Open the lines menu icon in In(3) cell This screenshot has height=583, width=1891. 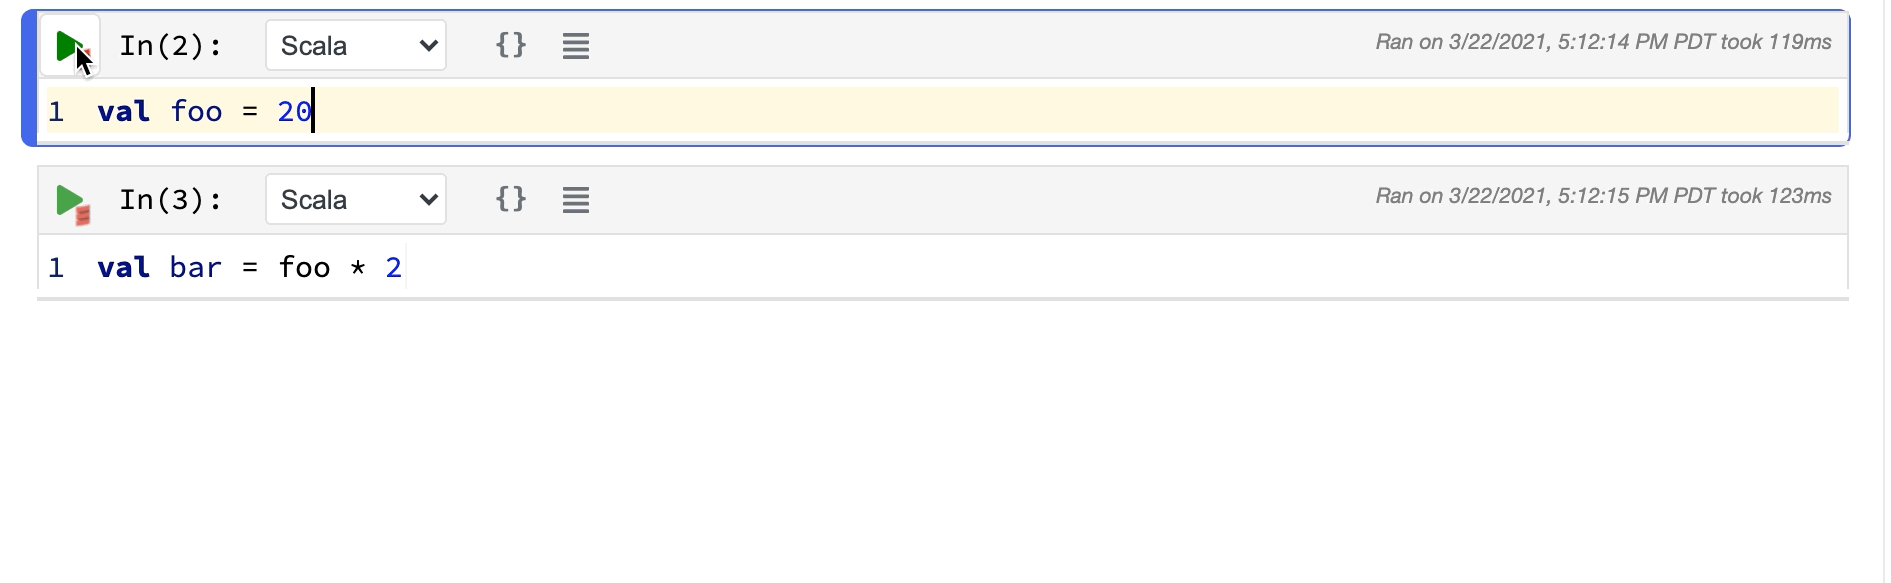click(575, 200)
